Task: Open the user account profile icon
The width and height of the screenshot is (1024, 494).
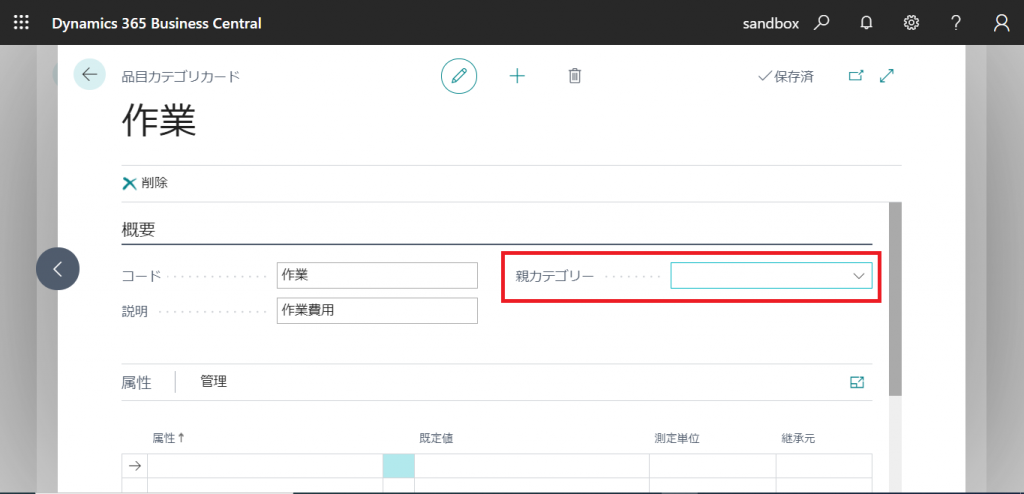Action: tap(1001, 22)
